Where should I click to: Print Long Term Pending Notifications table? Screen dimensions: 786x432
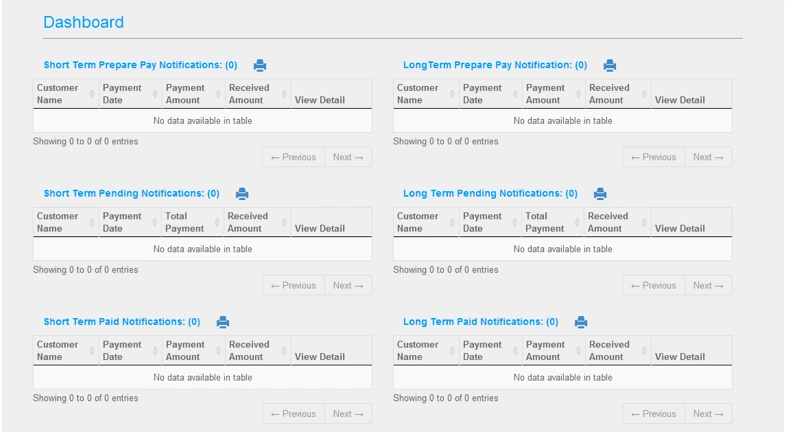click(600, 193)
